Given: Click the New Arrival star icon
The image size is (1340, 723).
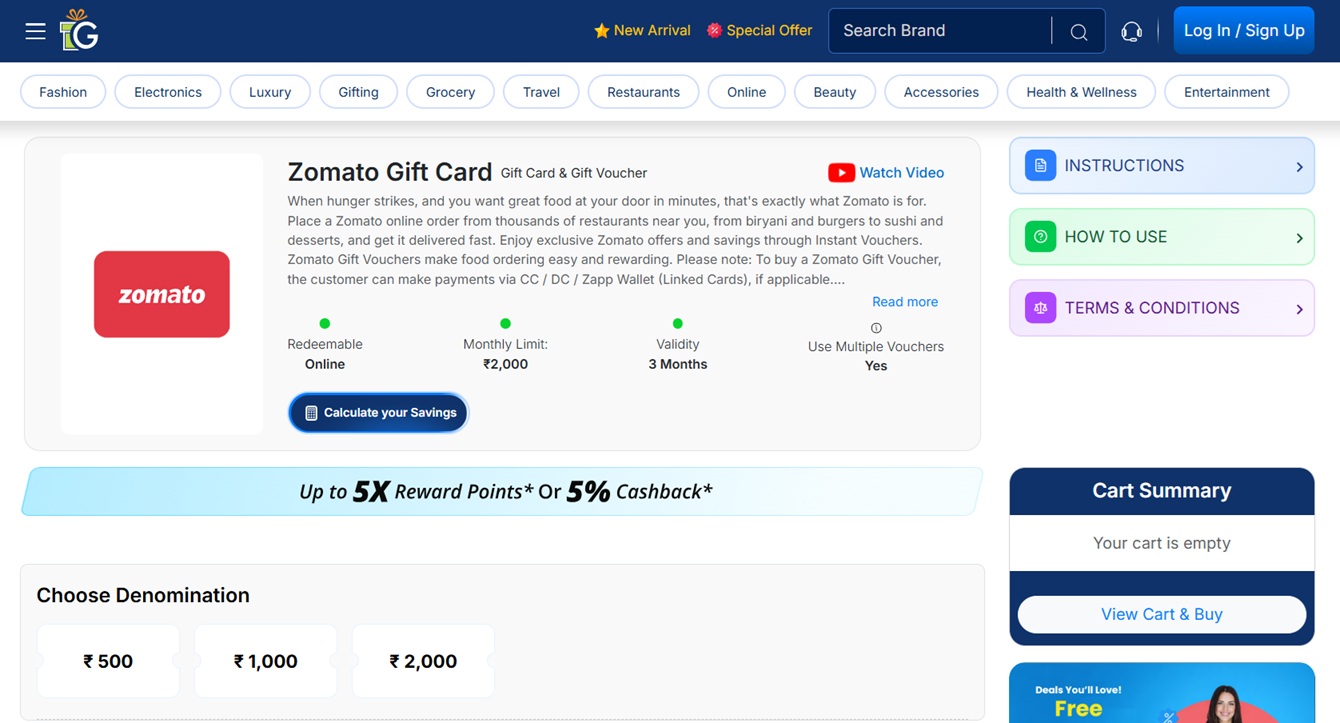Looking at the screenshot, I should pyautogui.click(x=601, y=31).
